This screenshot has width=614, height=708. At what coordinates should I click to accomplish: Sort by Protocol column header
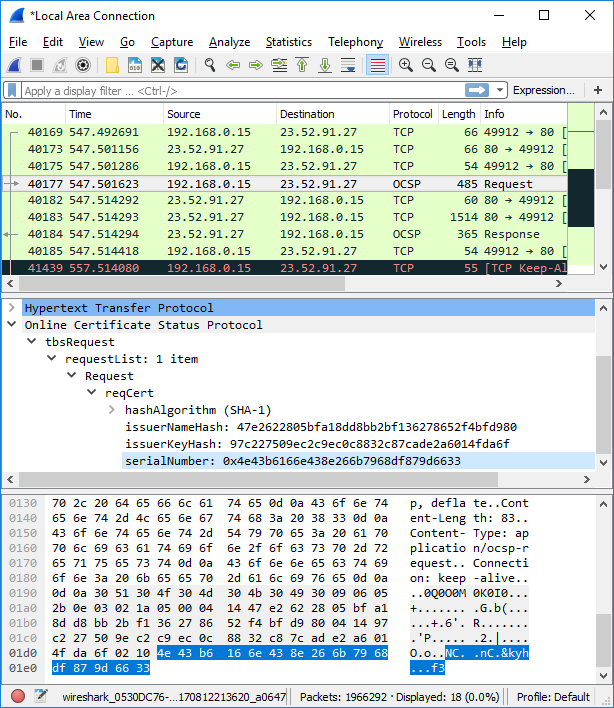coord(414,114)
